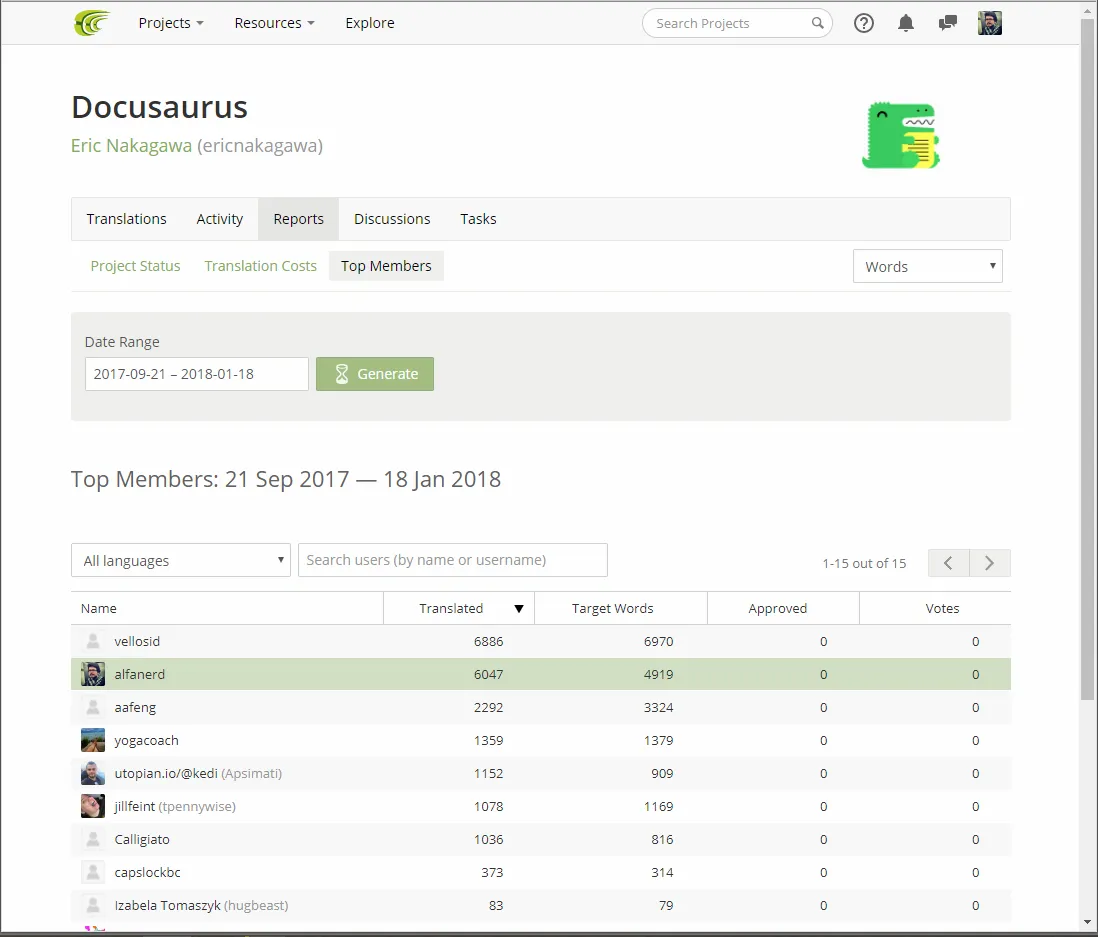This screenshot has width=1098, height=937.
Task: Switch to the Translations tab
Action: 127,218
